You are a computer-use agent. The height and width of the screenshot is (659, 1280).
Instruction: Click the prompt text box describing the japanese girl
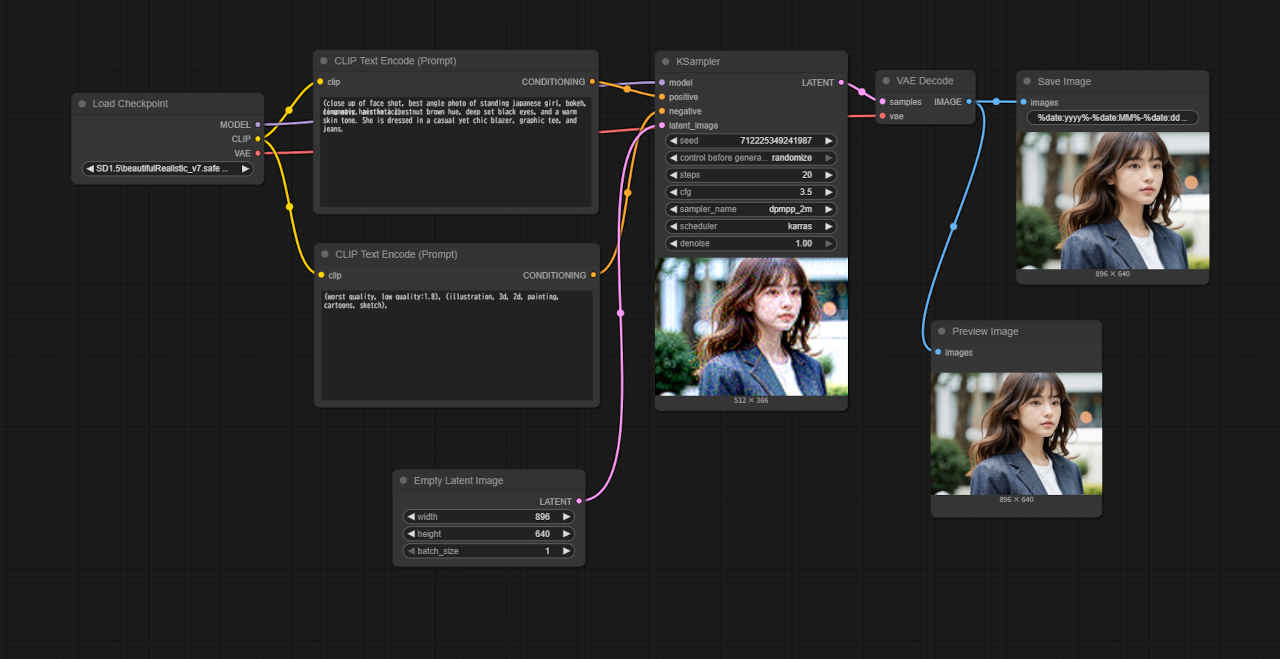[x=455, y=150]
